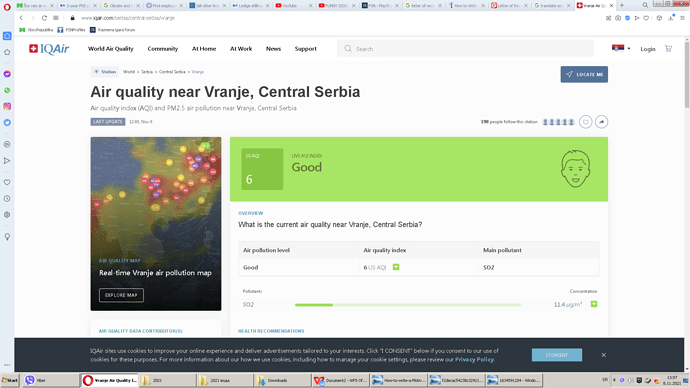This screenshot has width=690, height=388.
Task: Open the Privacy Policy link
Action: click(474, 359)
